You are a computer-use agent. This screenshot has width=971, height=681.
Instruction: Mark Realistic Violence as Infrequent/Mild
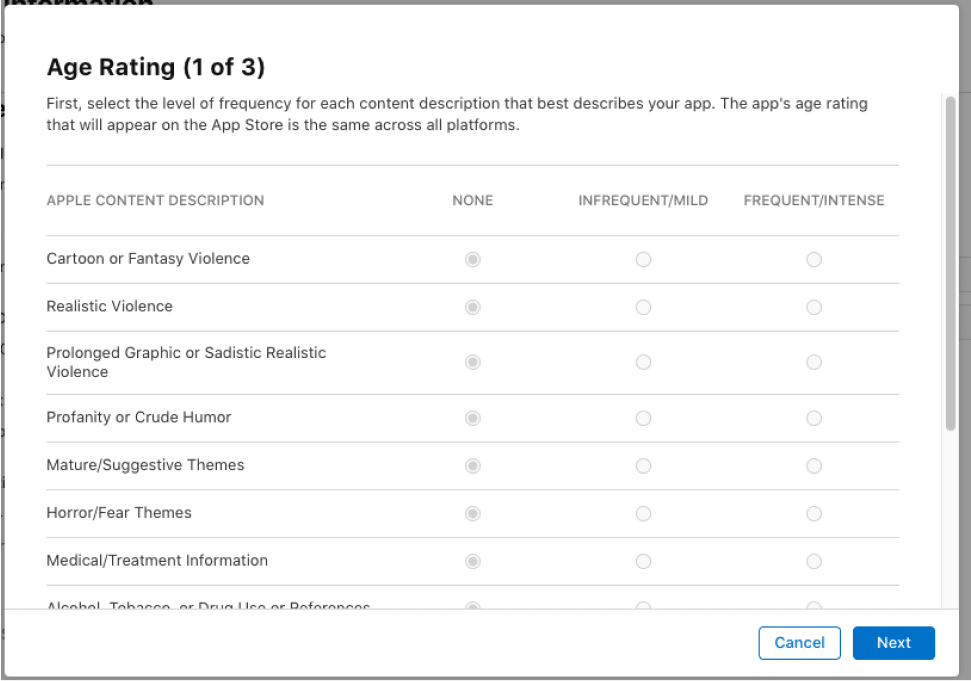click(x=643, y=307)
